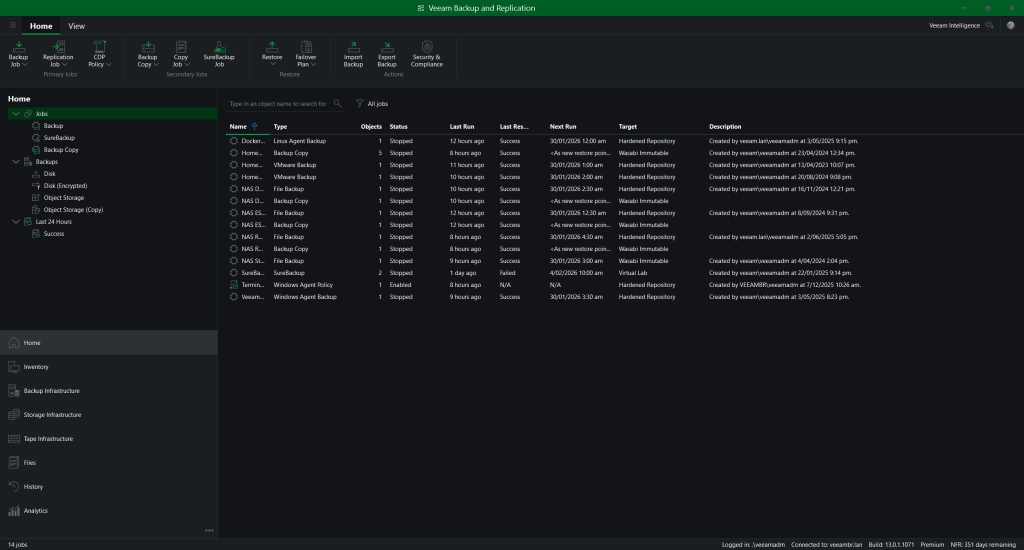Open the All jobs filter
1024x550 pixels.
(x=372, y=103)
